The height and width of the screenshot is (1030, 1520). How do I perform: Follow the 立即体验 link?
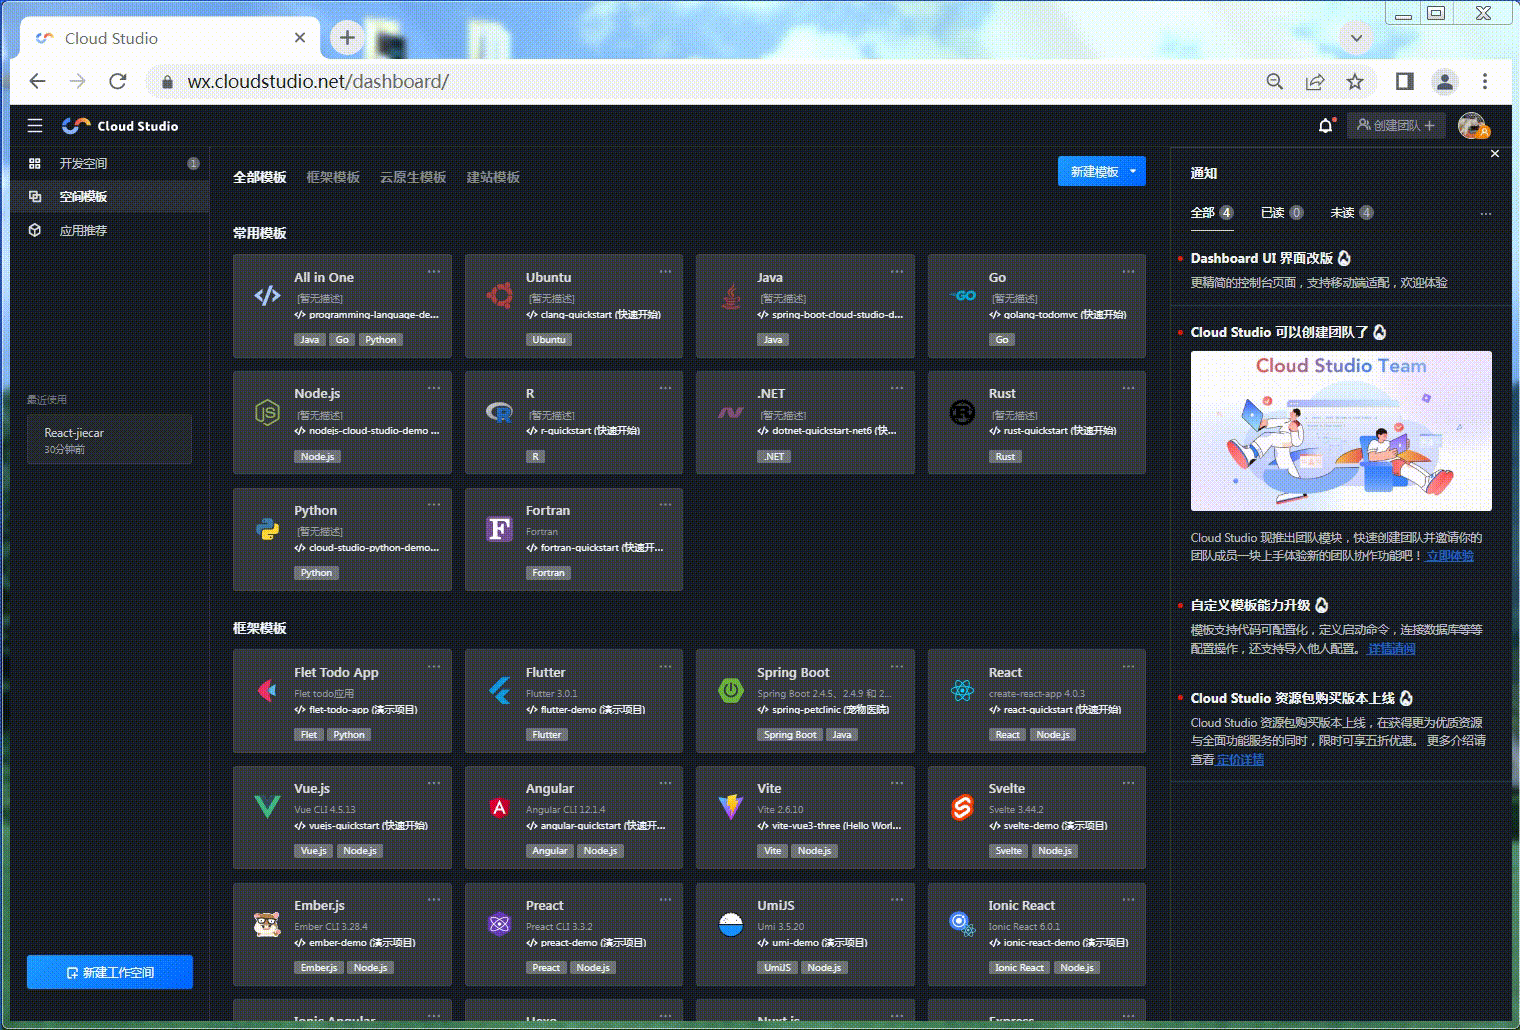point(1450,556)
